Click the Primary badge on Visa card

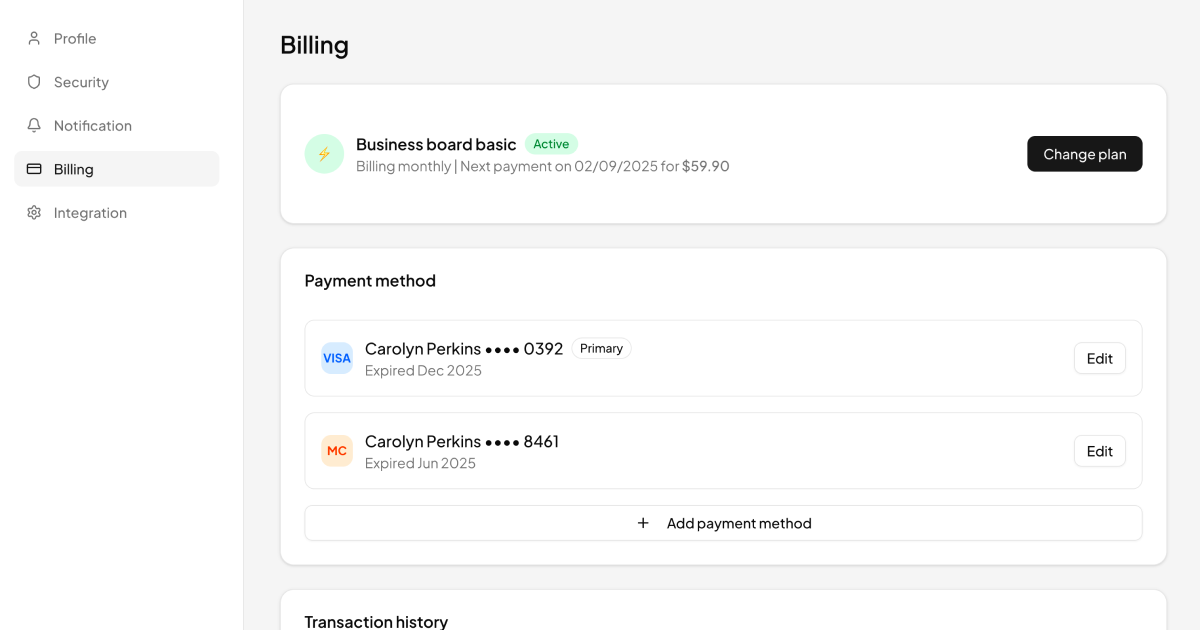601,349
